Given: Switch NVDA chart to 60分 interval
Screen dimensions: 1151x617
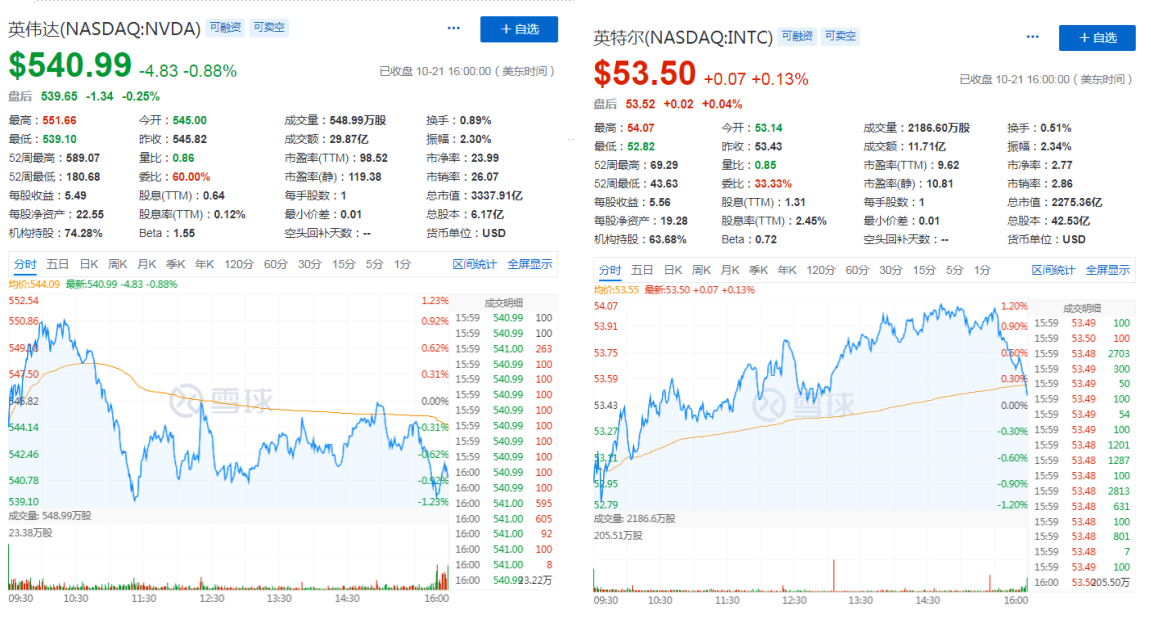Looking at the screenshot, I should (x=276, y=264).
